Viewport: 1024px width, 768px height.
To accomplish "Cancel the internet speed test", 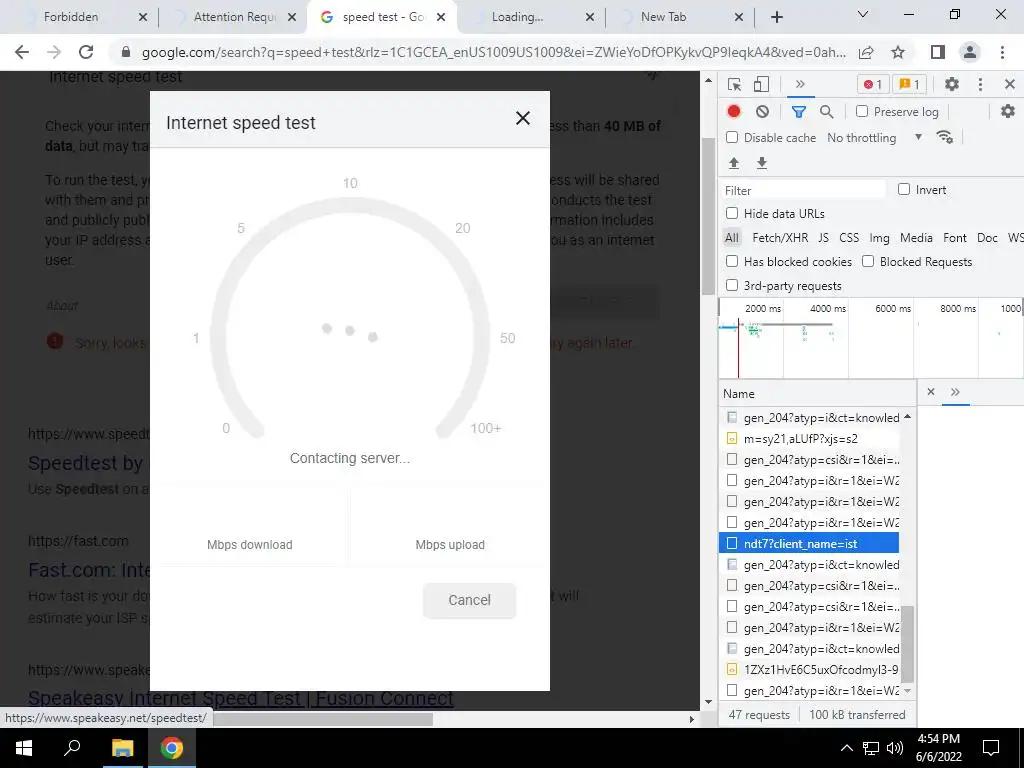I will pos(469,600).
